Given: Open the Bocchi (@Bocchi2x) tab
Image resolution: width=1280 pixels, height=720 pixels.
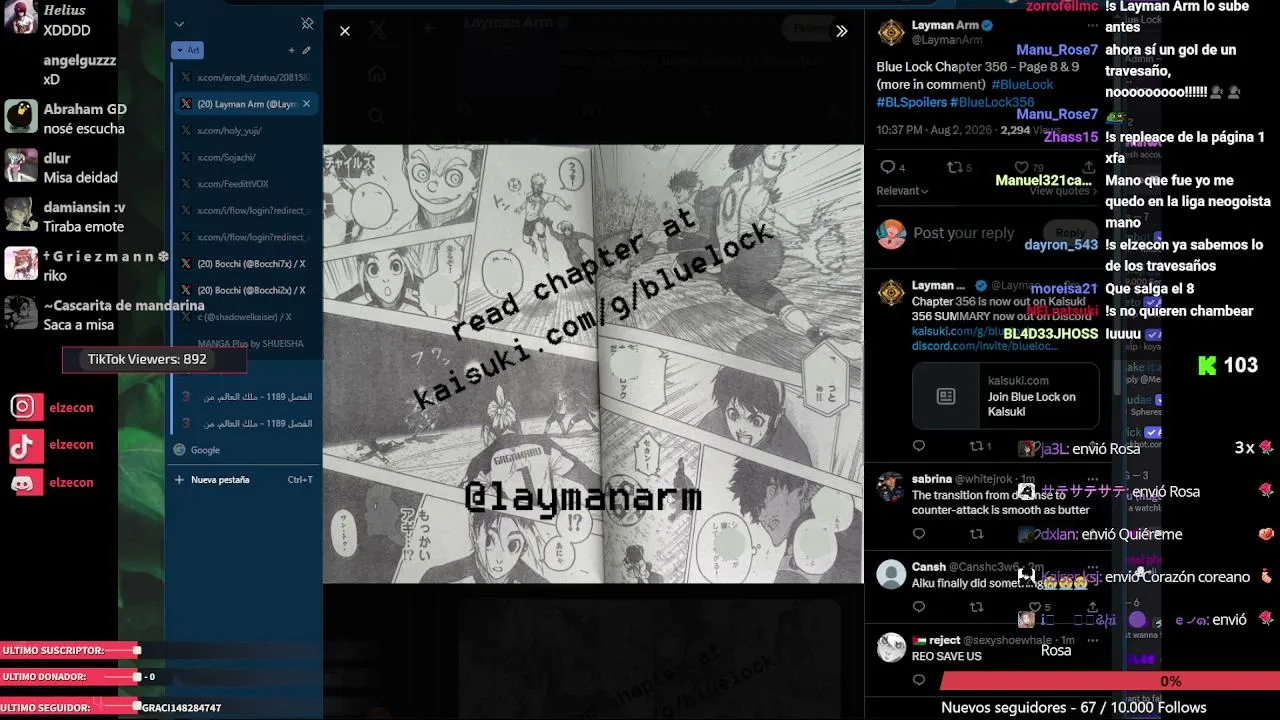Looking at the screenshot, I should tap(246, 290).
